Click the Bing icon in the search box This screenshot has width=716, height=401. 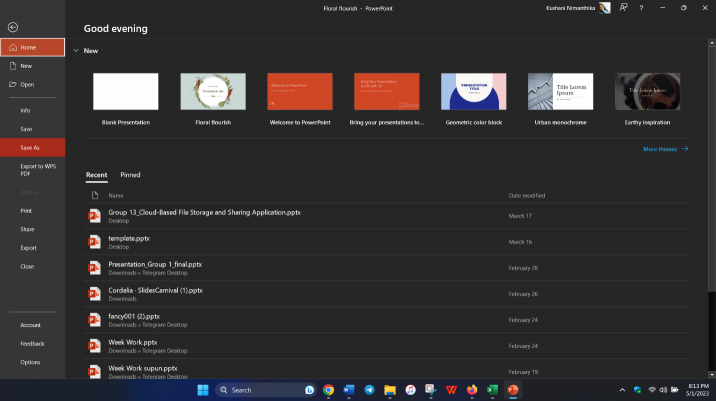pos(309,390)
